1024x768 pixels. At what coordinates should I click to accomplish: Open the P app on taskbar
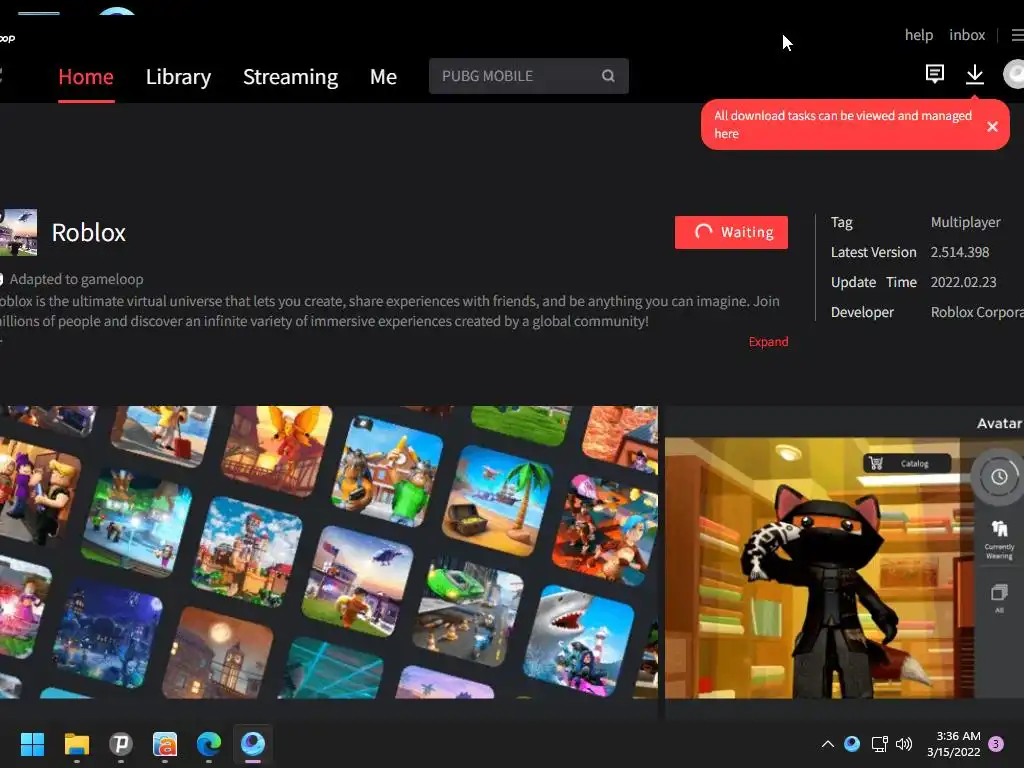[121, 743]
